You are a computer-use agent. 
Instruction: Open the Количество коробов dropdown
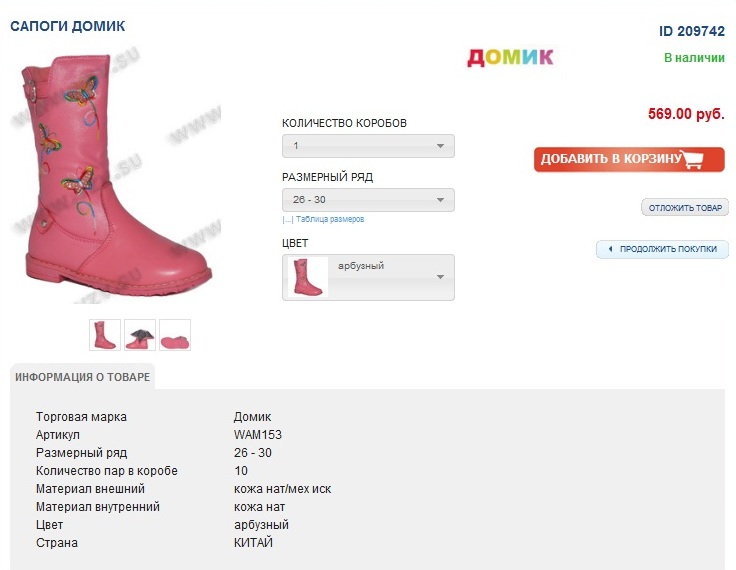click(x=368, y=146)
